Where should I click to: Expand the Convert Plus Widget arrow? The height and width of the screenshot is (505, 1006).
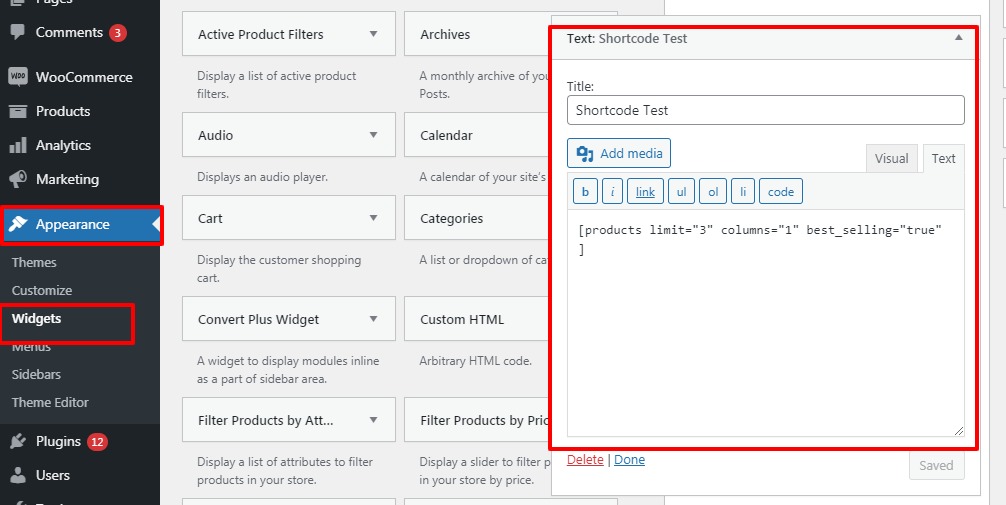coord(373,319)
